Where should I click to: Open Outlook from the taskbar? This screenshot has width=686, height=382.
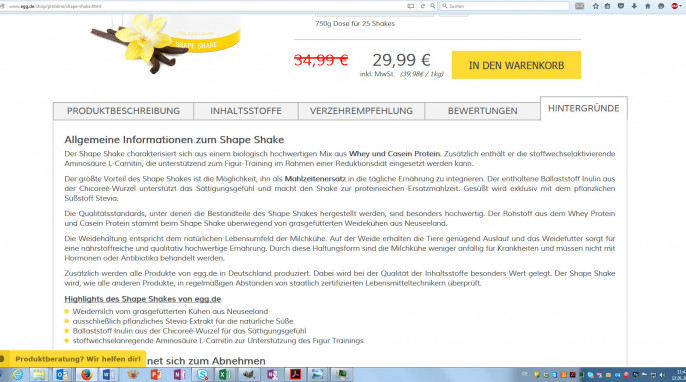click(x=62, y=375)
